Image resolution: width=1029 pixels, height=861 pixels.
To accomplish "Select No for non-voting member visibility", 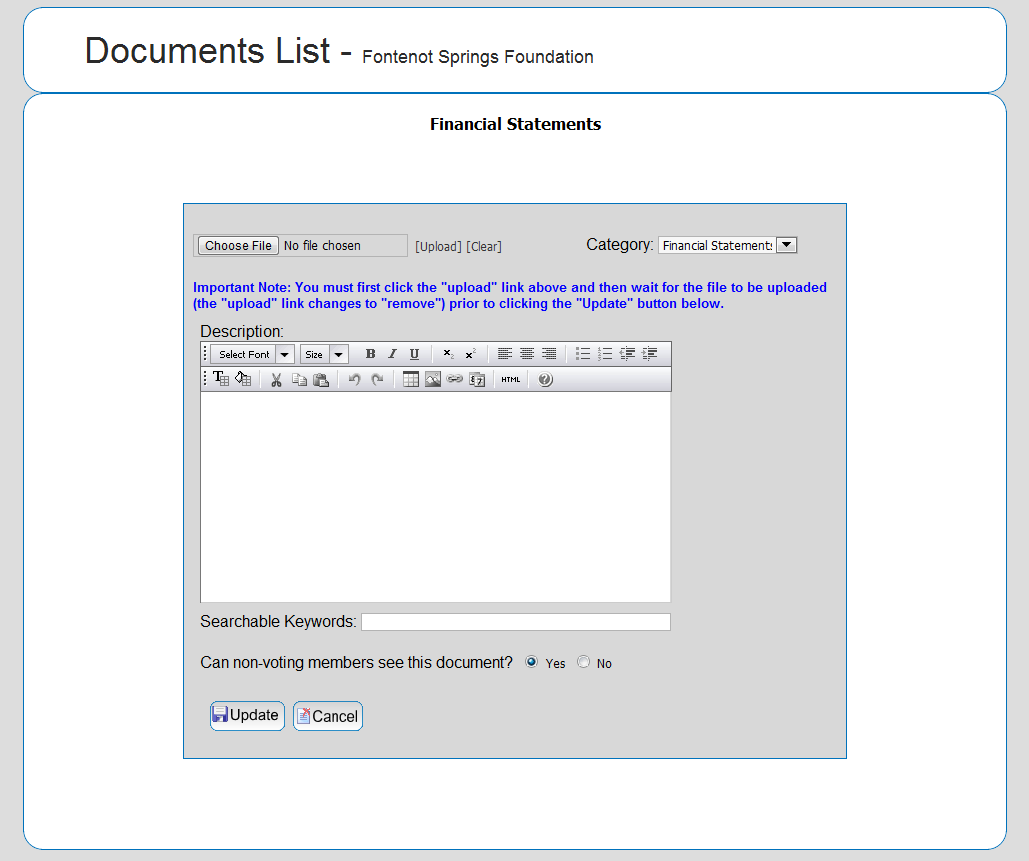I will [584, 662].
